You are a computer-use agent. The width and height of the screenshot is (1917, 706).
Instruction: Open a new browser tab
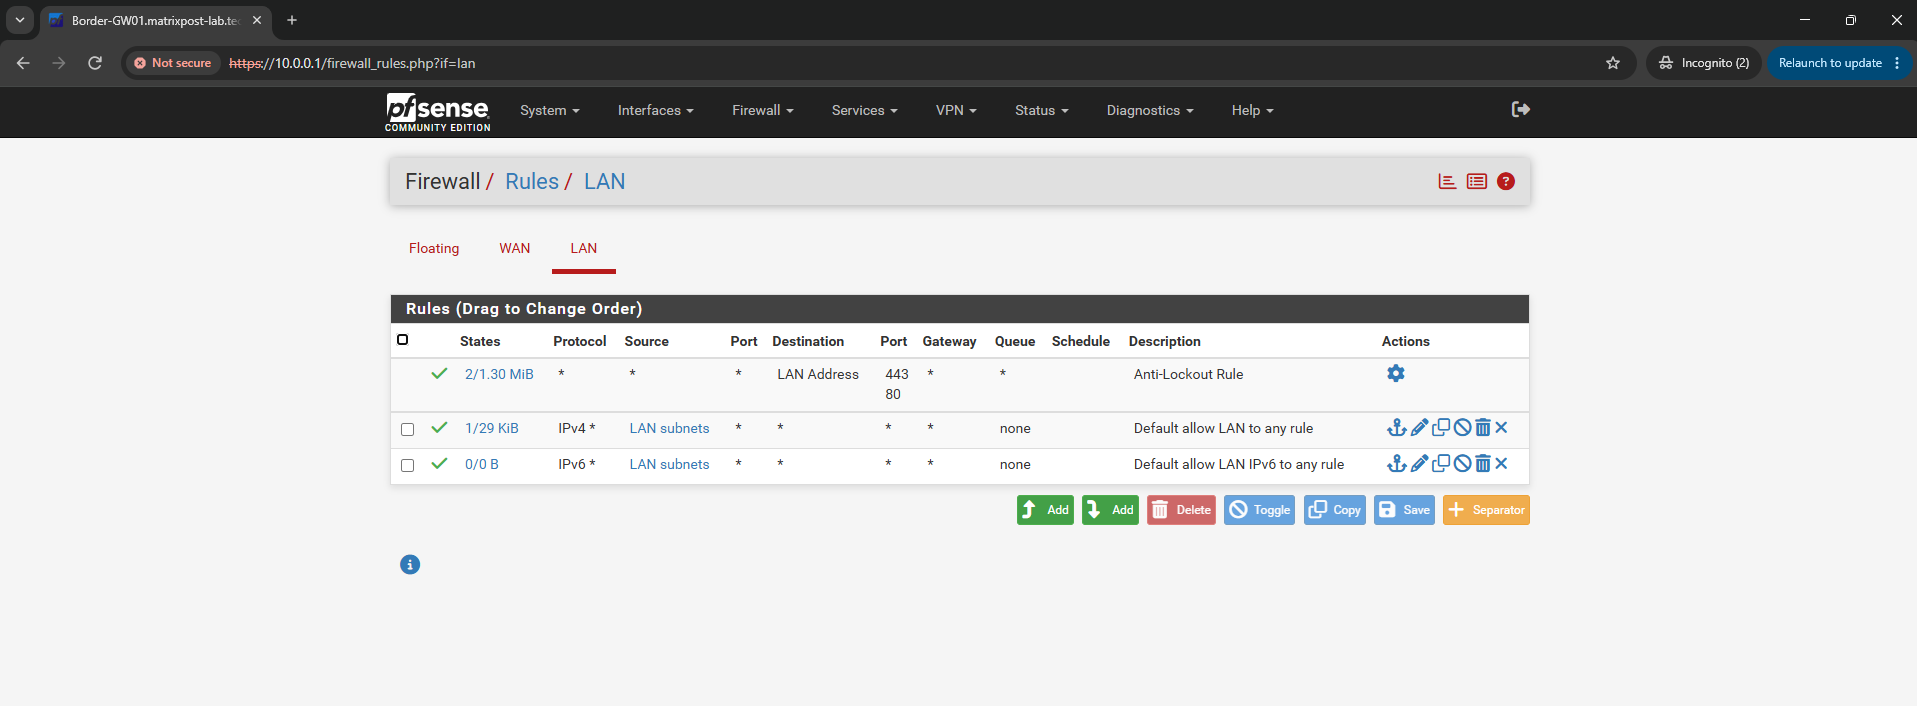pos(292,20)
